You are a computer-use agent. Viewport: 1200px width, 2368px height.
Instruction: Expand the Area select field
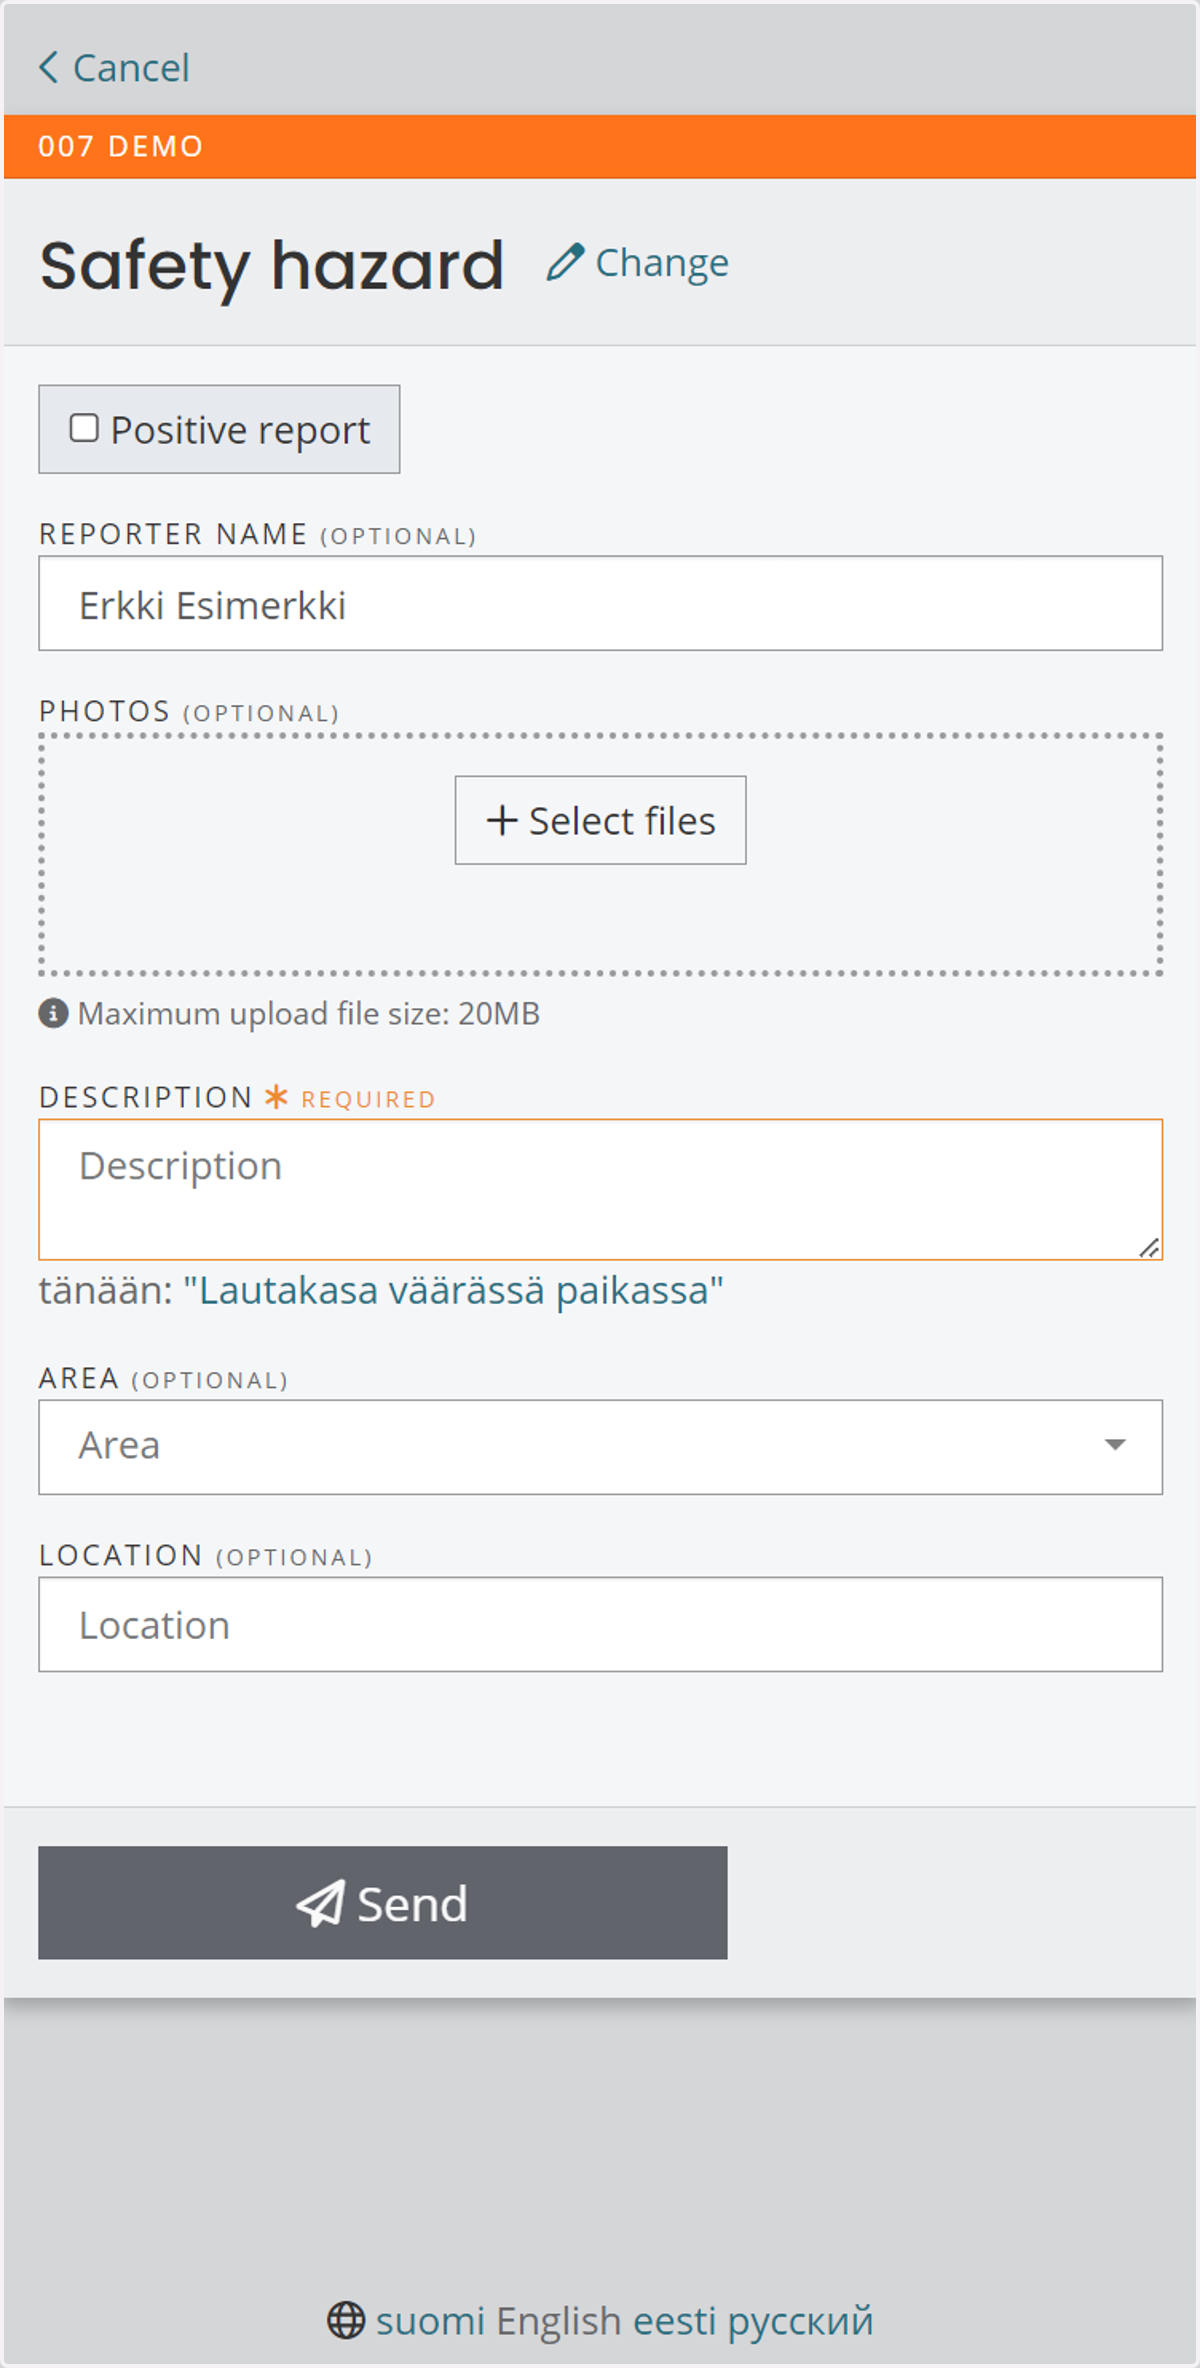coord(600,1447)
